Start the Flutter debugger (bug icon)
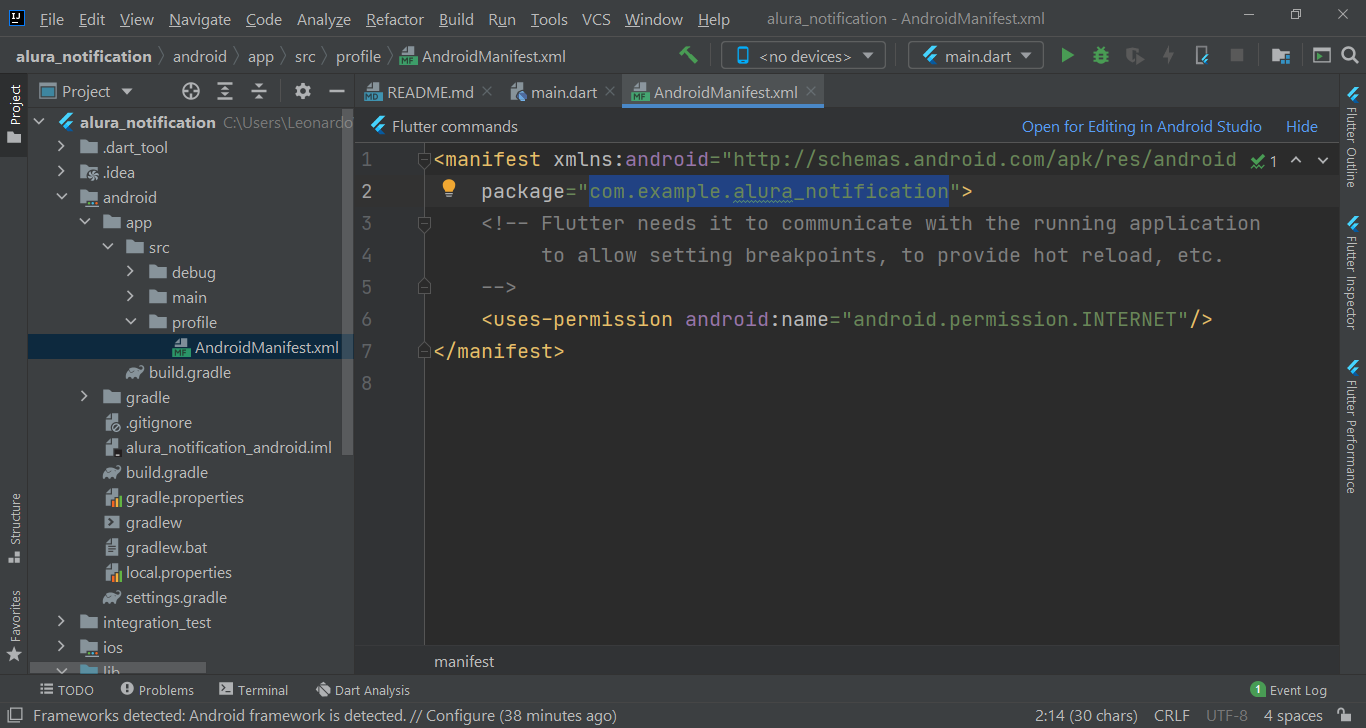Screen dimensions: 1366x728 pos(1100,55)
